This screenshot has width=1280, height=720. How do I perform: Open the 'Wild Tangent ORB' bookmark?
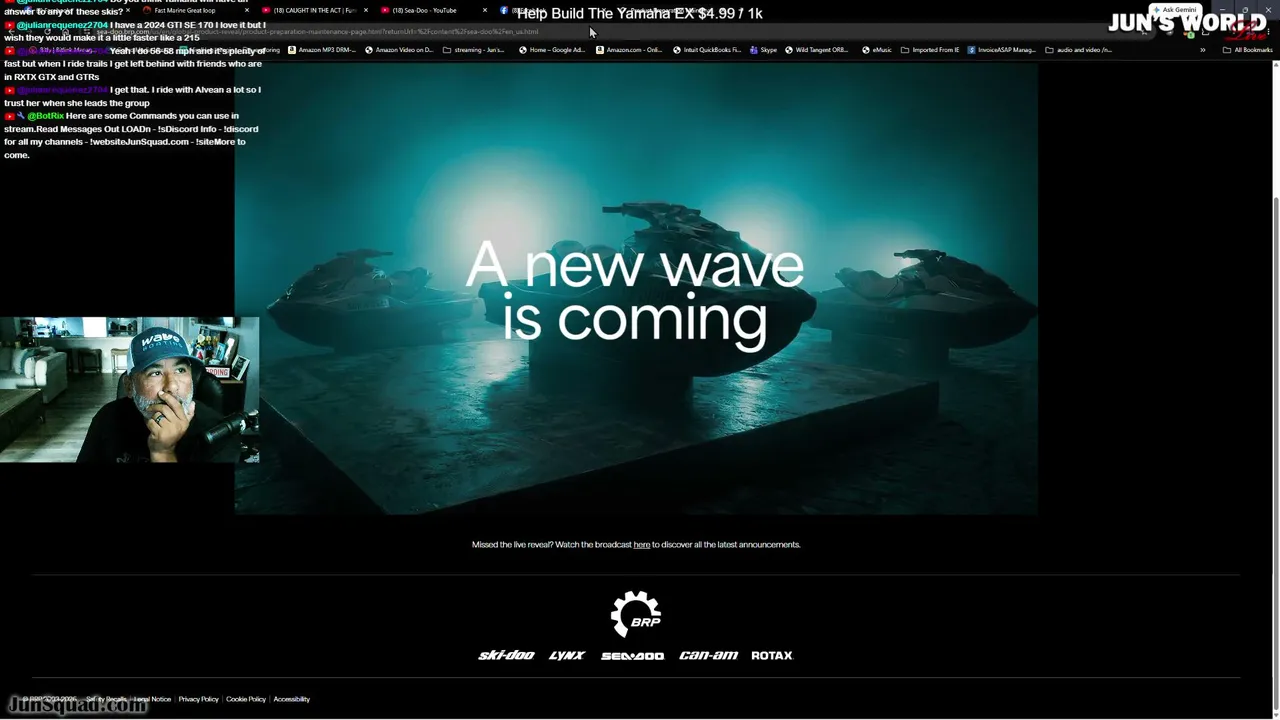point(817,50)
